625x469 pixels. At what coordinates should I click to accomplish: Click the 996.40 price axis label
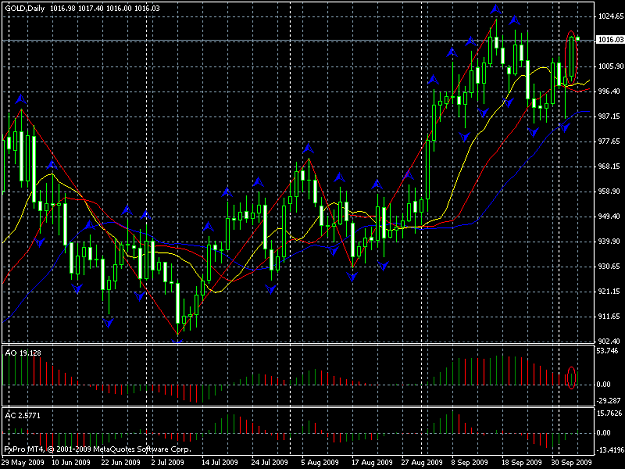pyautogui.click(x=609, y=91)
